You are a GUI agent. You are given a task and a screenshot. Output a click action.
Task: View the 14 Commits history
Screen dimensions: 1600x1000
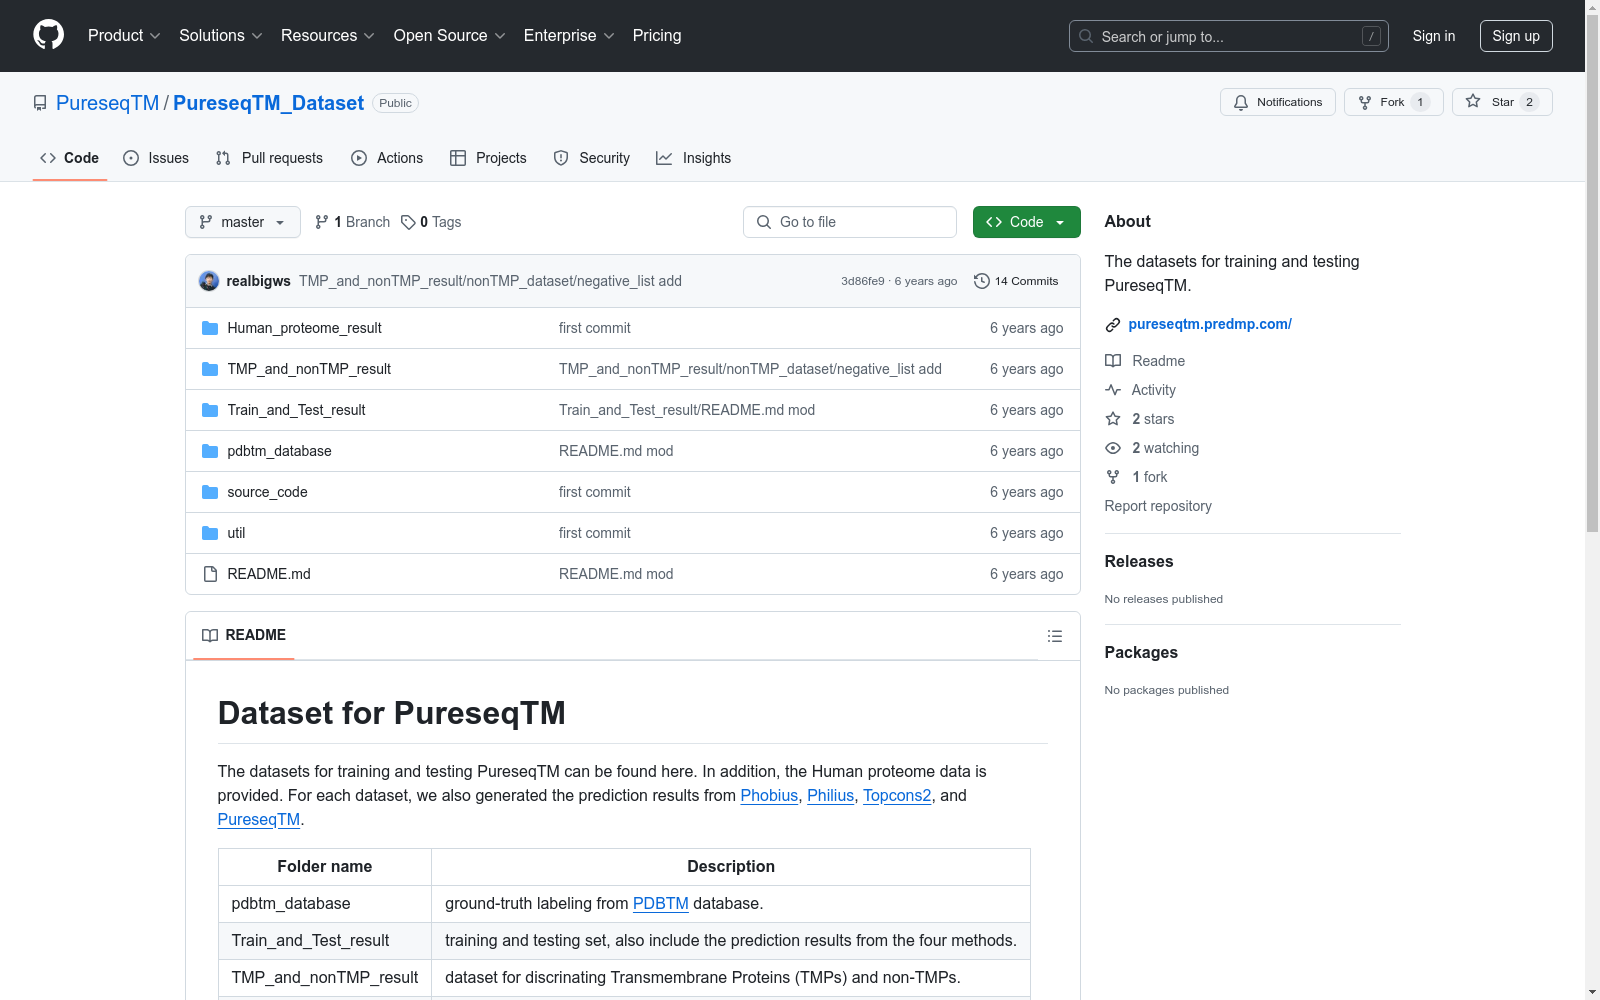click(1016, 281)
